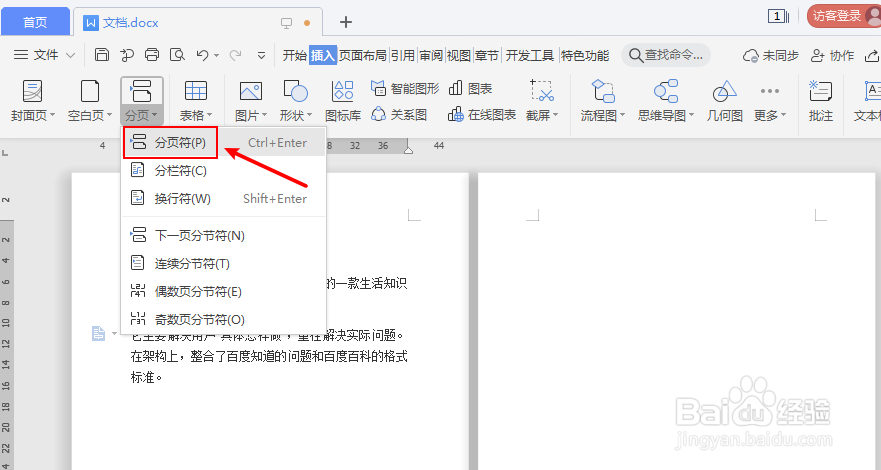Click the save icon in quick toolbar
This screenshot has height=470, width=881.
click(x=102, y=54)
